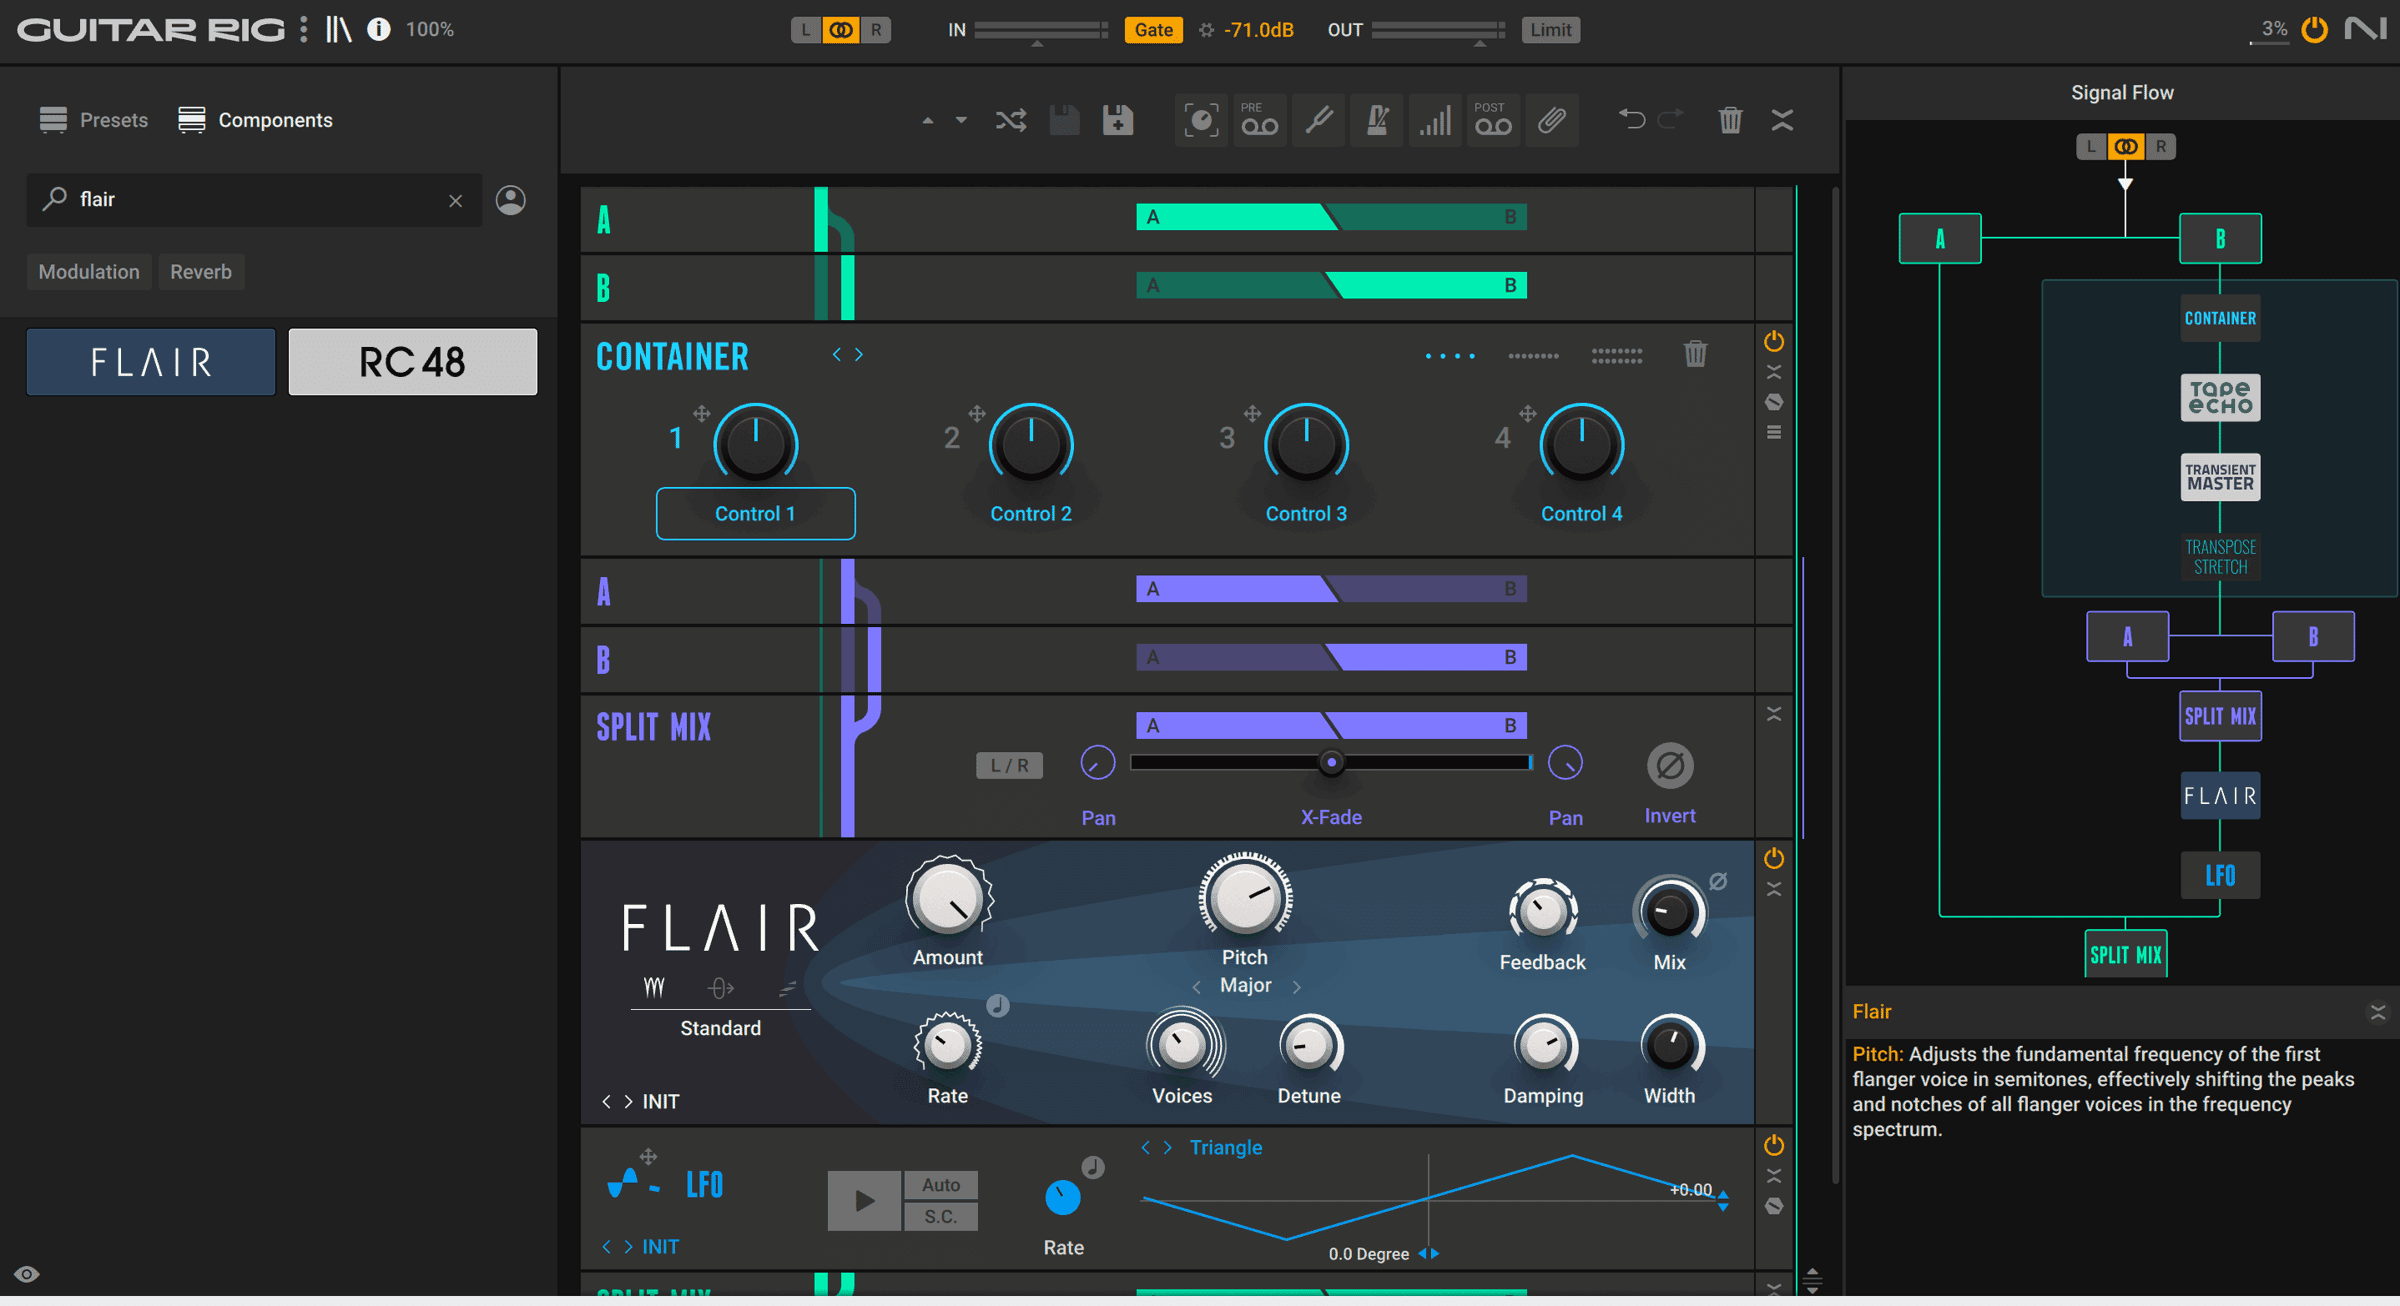Image resolution: width=2400 pixels, height=1306 pixels.
Task: Toggle the LFO power button
Action: tap(1774, 1145)
